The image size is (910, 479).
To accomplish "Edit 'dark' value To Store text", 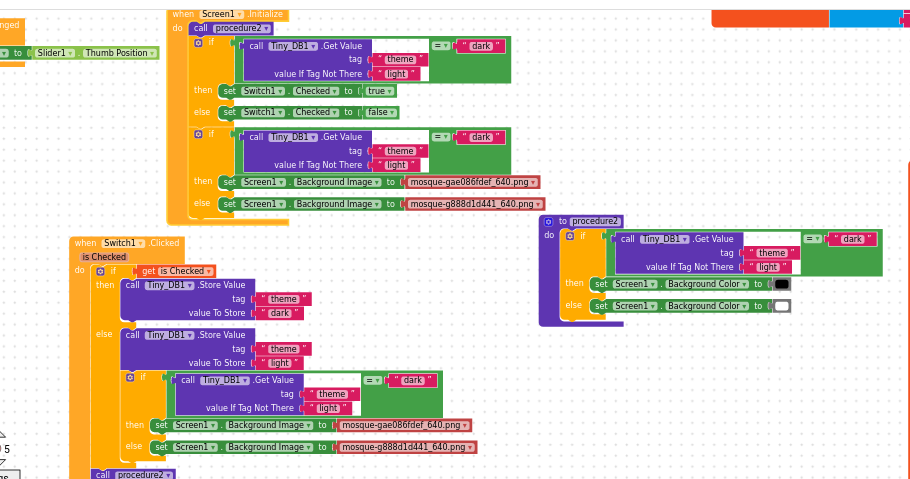I will [x=280, y=314].
